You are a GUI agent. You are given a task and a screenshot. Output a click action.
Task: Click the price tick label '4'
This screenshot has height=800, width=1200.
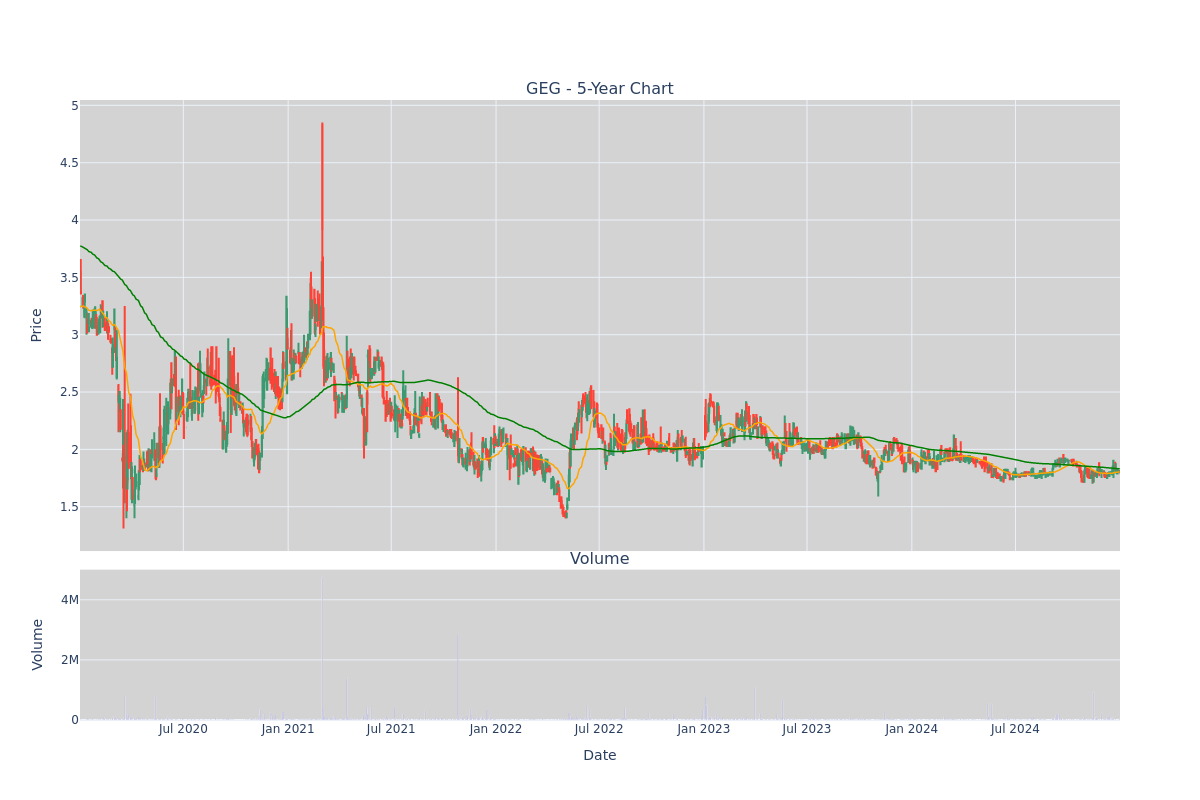[74, 220]
